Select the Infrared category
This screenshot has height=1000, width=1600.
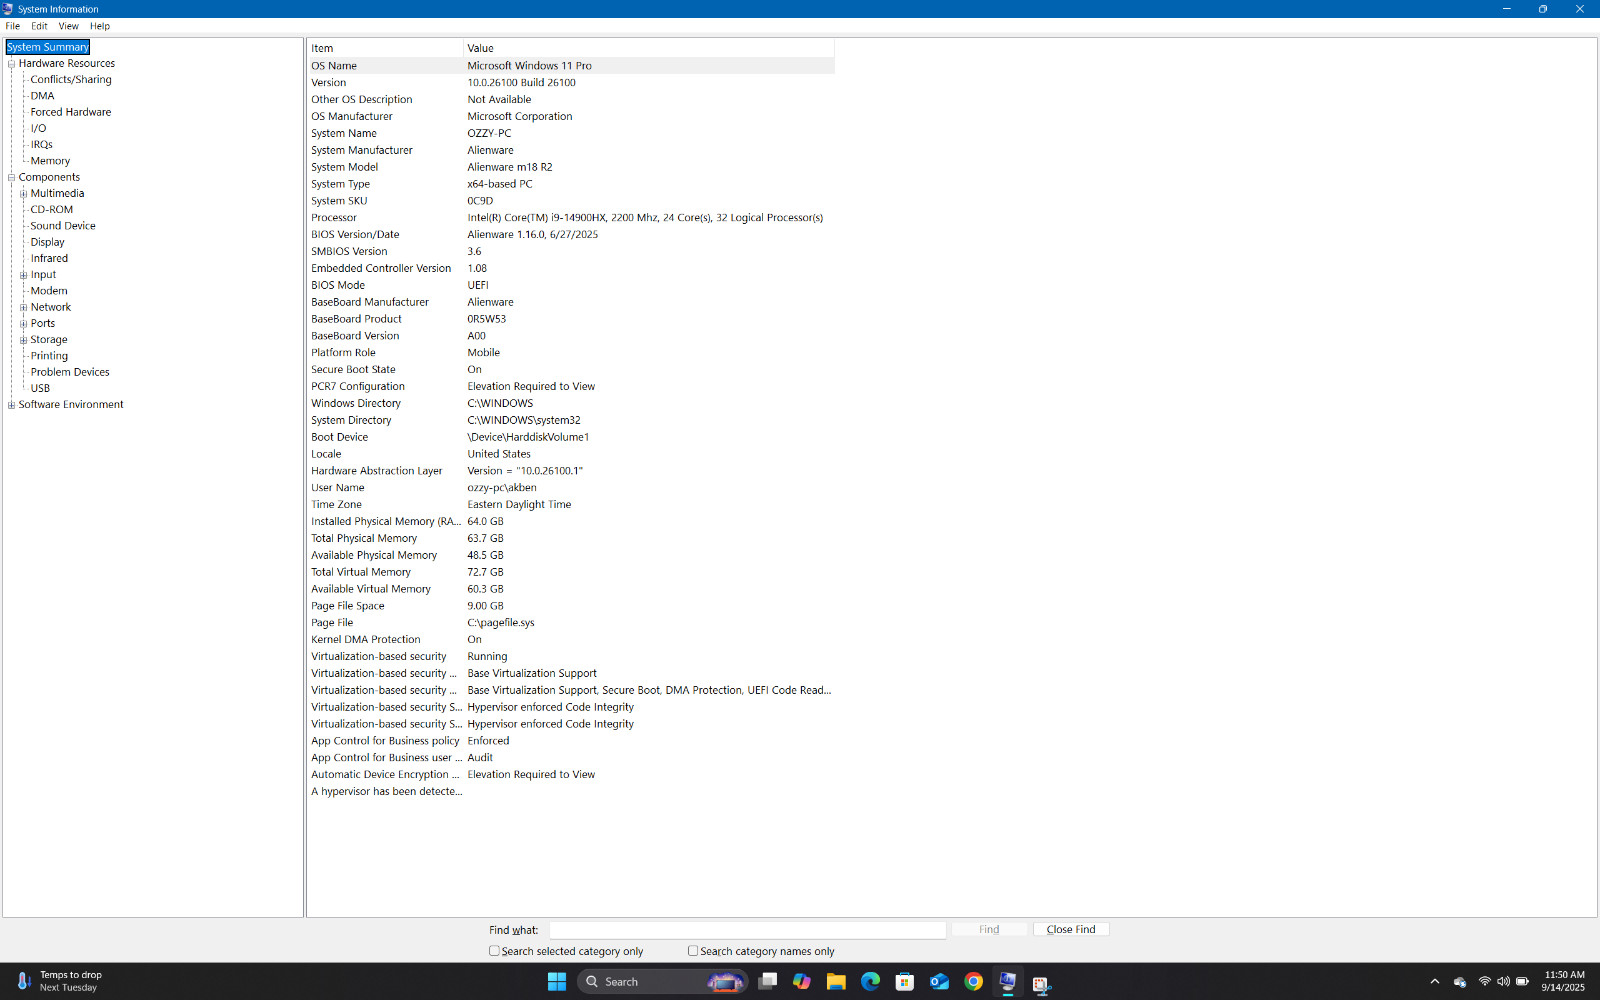(x=49, y=258)
